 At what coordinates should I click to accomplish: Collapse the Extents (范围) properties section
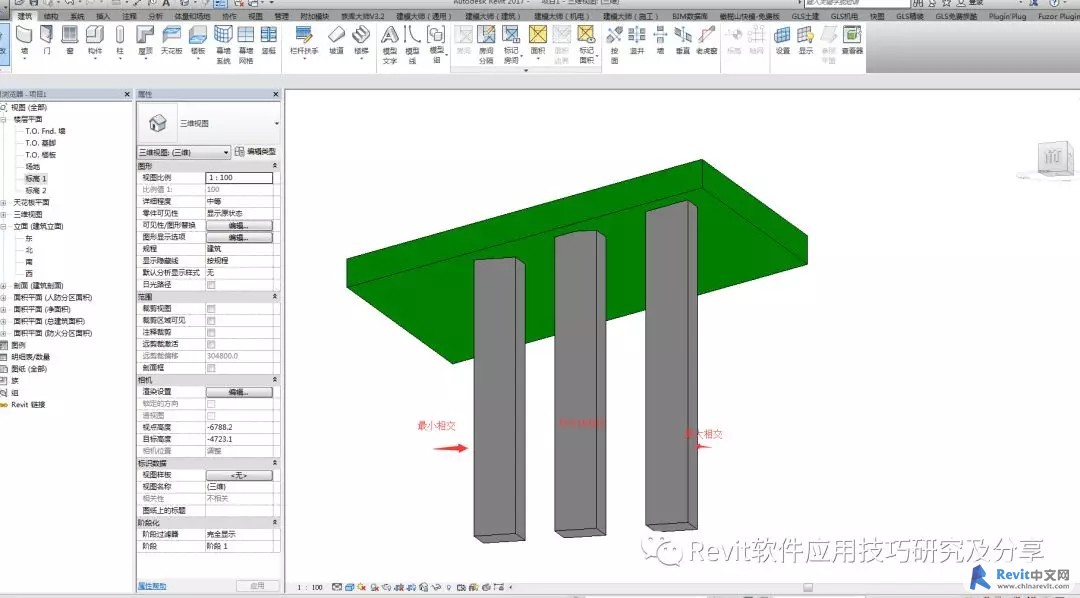[275, 297]
